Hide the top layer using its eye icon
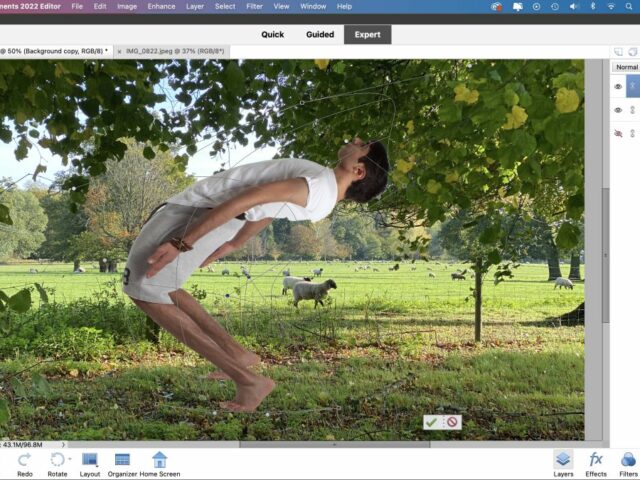The width and height of the screenshot is (640, 480). pos(618,88)
